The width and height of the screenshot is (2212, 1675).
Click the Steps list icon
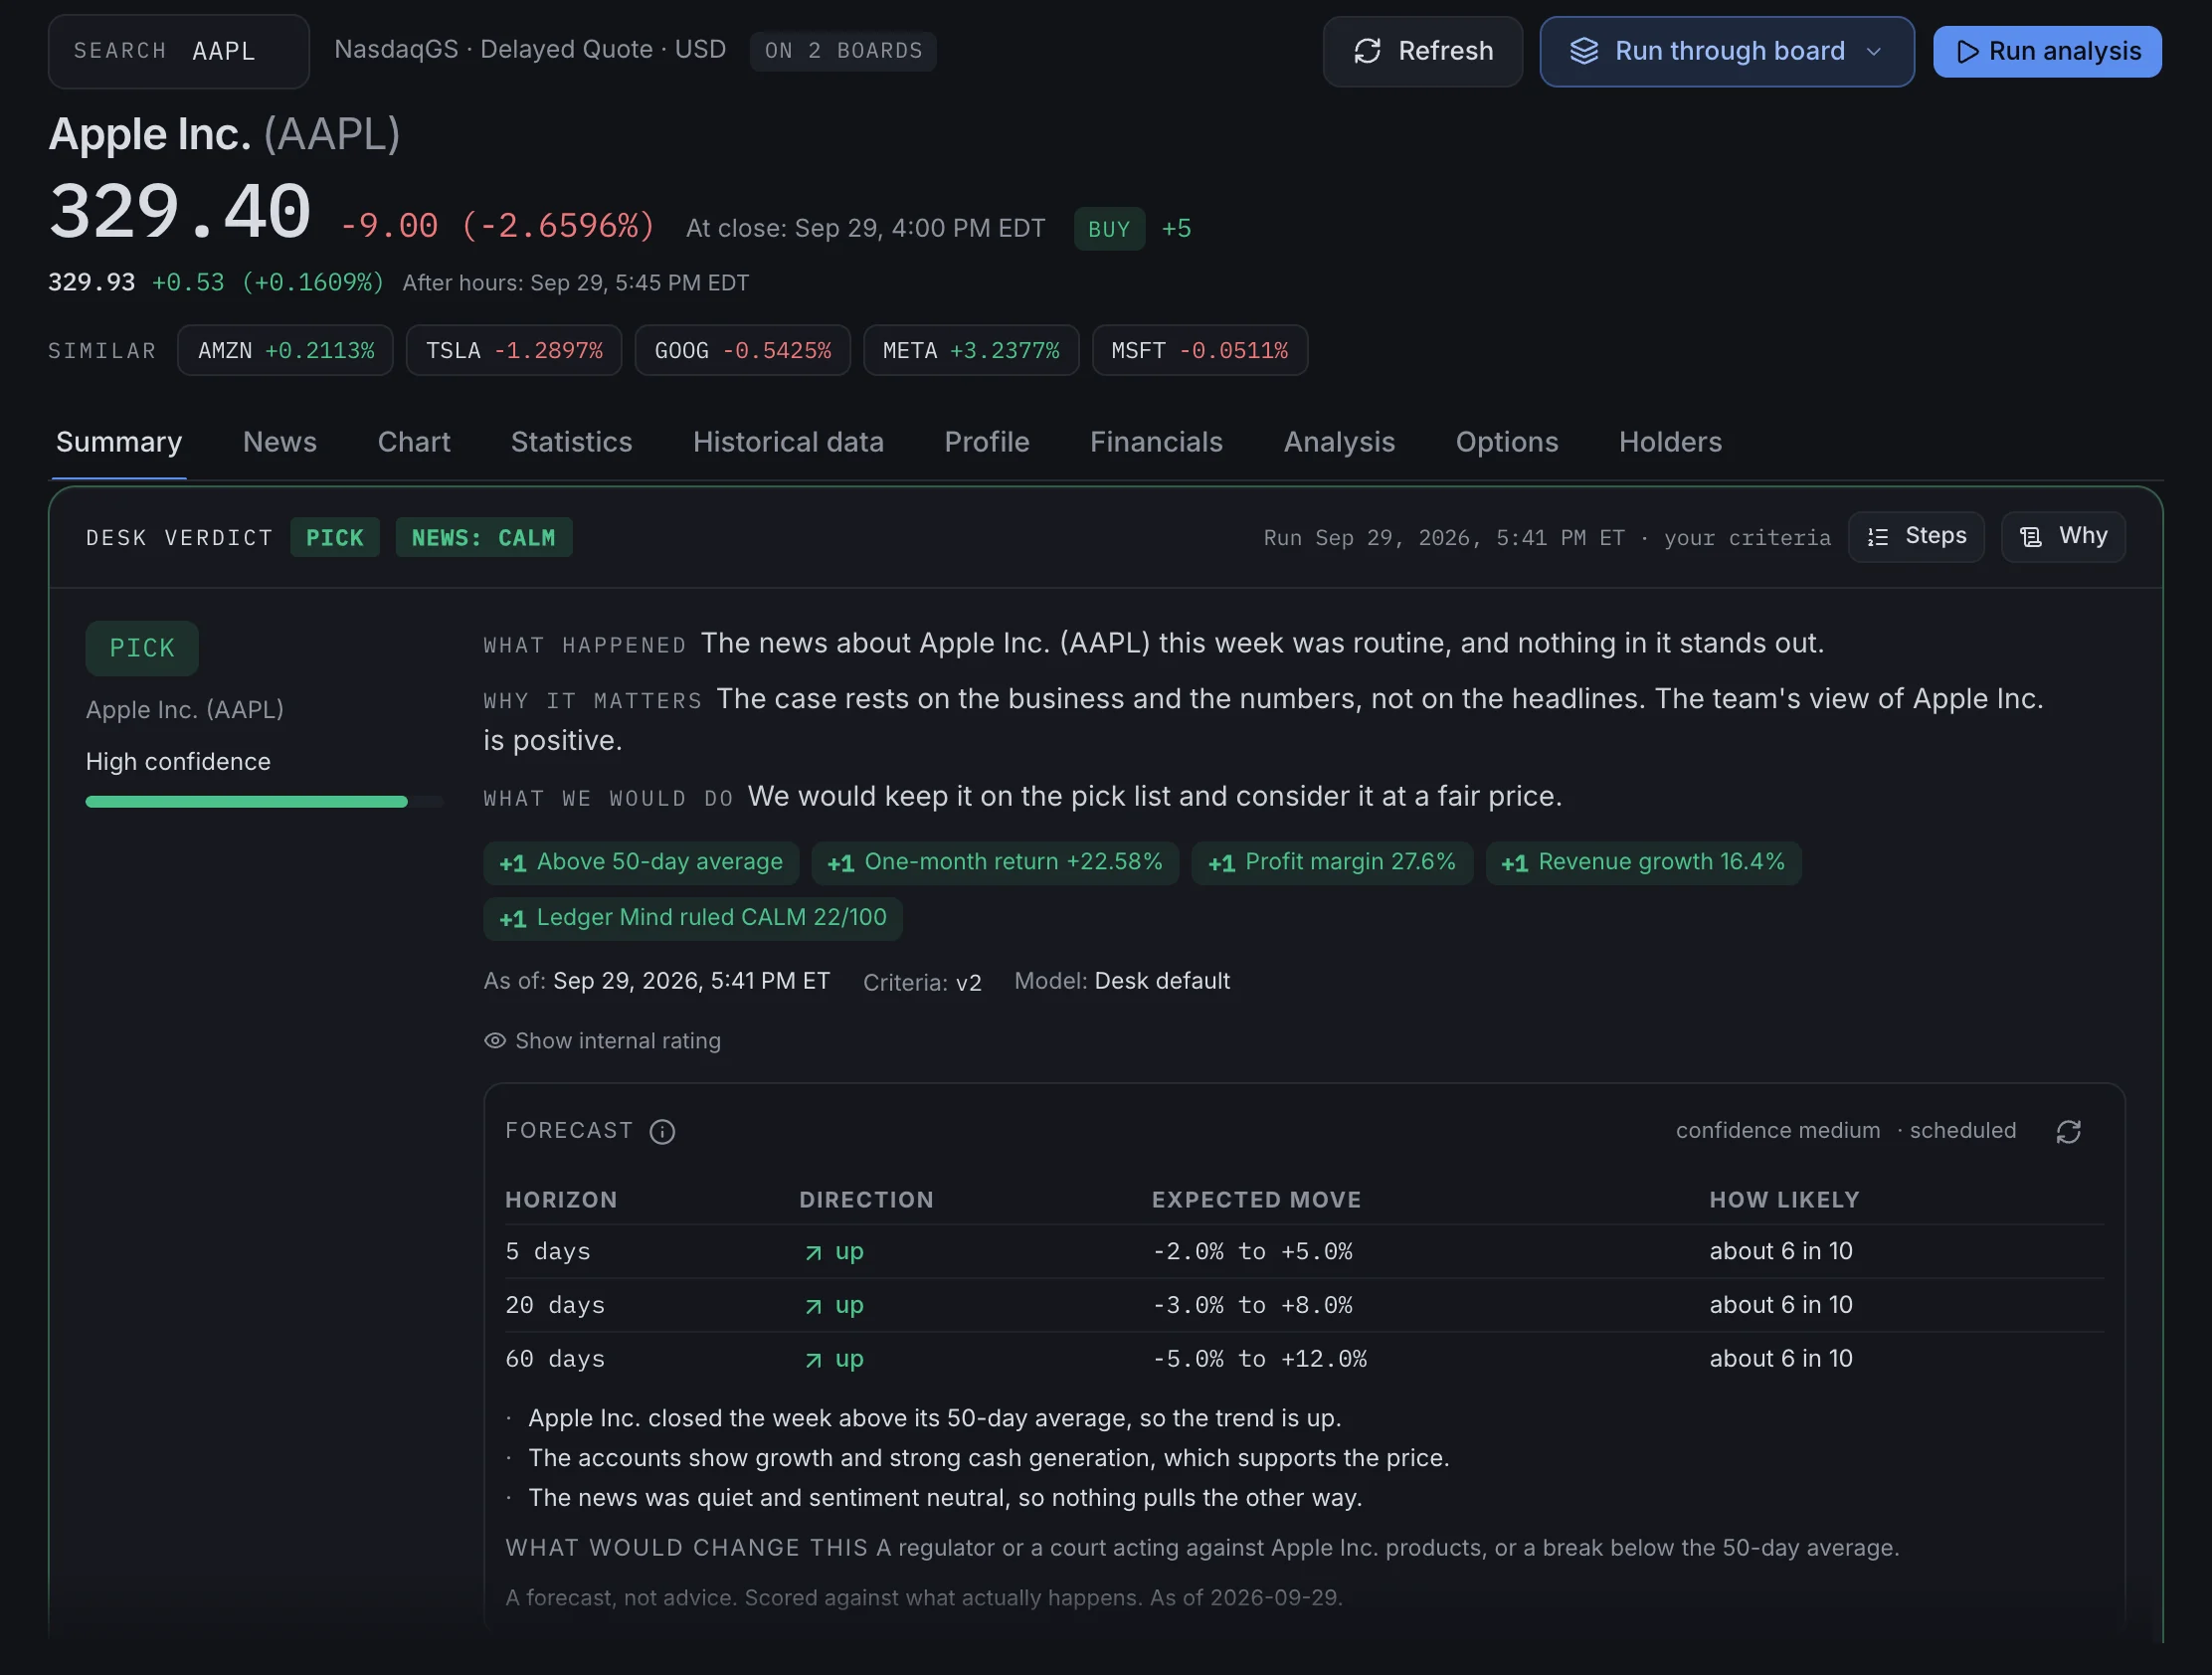pos(1878,537)
